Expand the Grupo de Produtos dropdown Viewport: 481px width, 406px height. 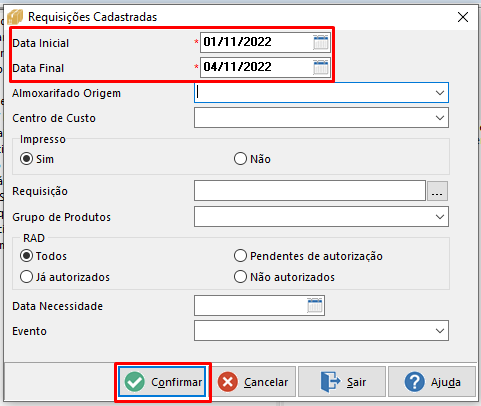point(440,217)
